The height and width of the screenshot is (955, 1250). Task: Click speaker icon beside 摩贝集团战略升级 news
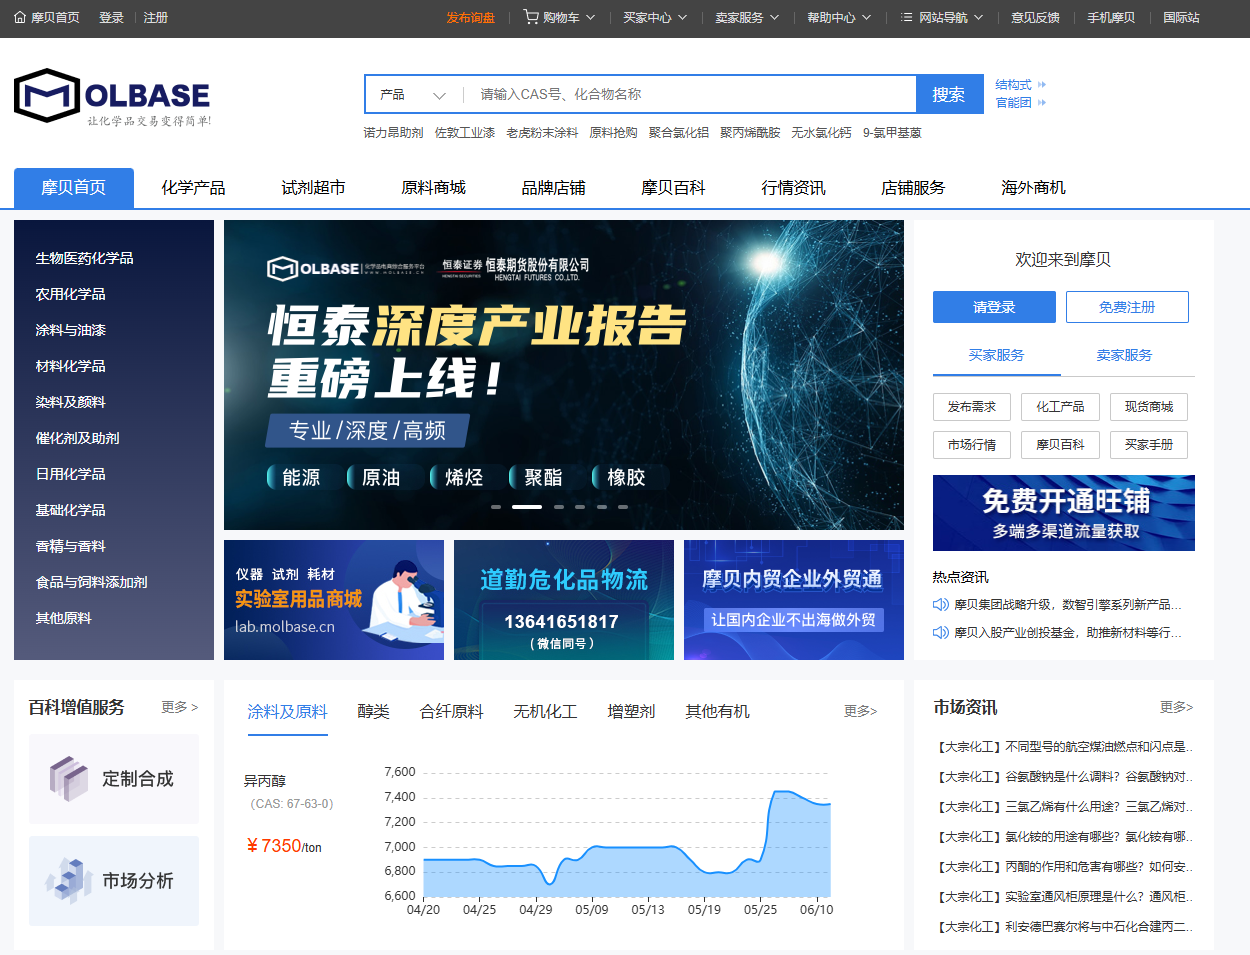click(941, 604)
